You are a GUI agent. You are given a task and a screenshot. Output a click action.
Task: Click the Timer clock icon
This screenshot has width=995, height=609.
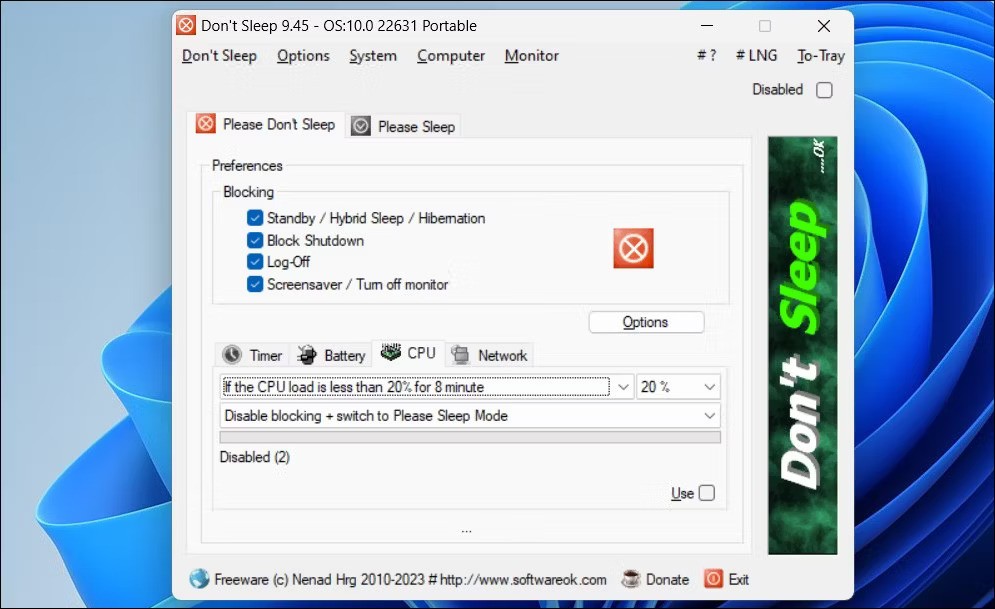[x=232, y=355]
